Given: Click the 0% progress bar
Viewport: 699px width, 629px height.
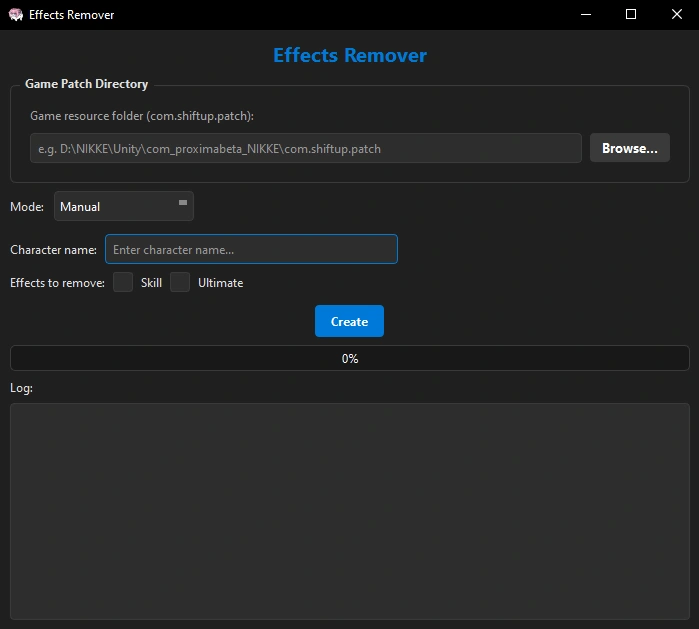Looking at the screenshot, I should (350, 358).
